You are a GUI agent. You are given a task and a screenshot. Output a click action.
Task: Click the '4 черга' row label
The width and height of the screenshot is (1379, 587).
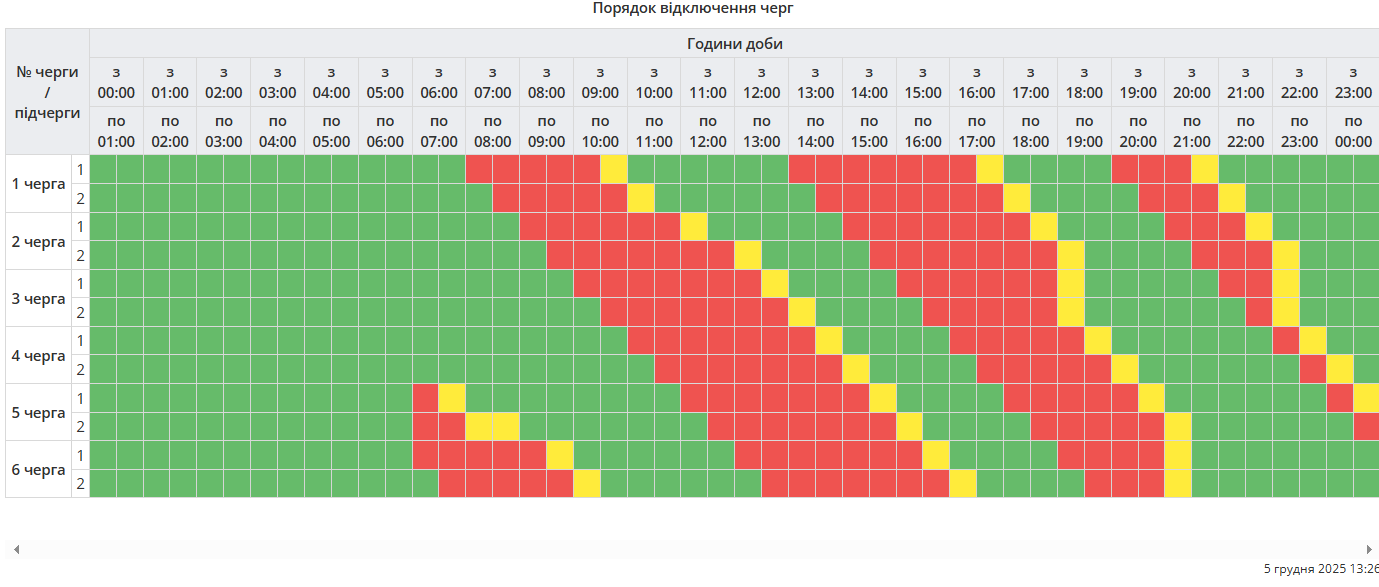[38, 356]
